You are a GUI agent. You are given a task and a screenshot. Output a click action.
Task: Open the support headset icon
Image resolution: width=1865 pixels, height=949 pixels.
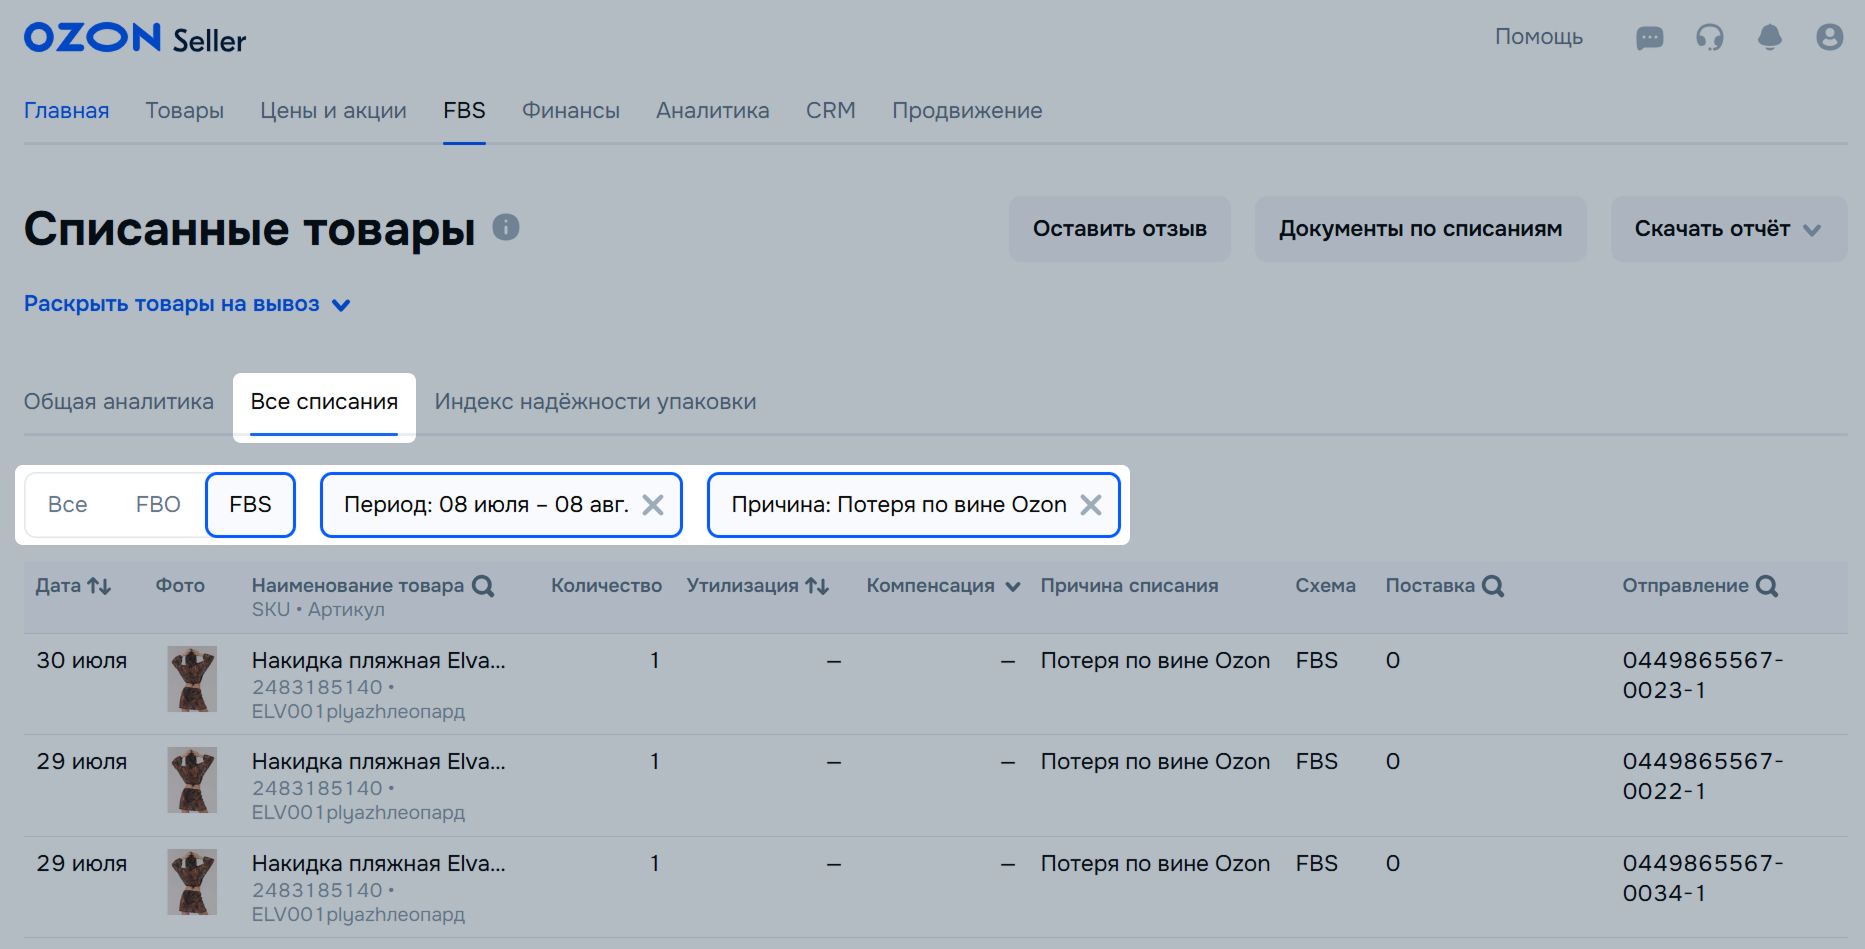pos(1710,38)
